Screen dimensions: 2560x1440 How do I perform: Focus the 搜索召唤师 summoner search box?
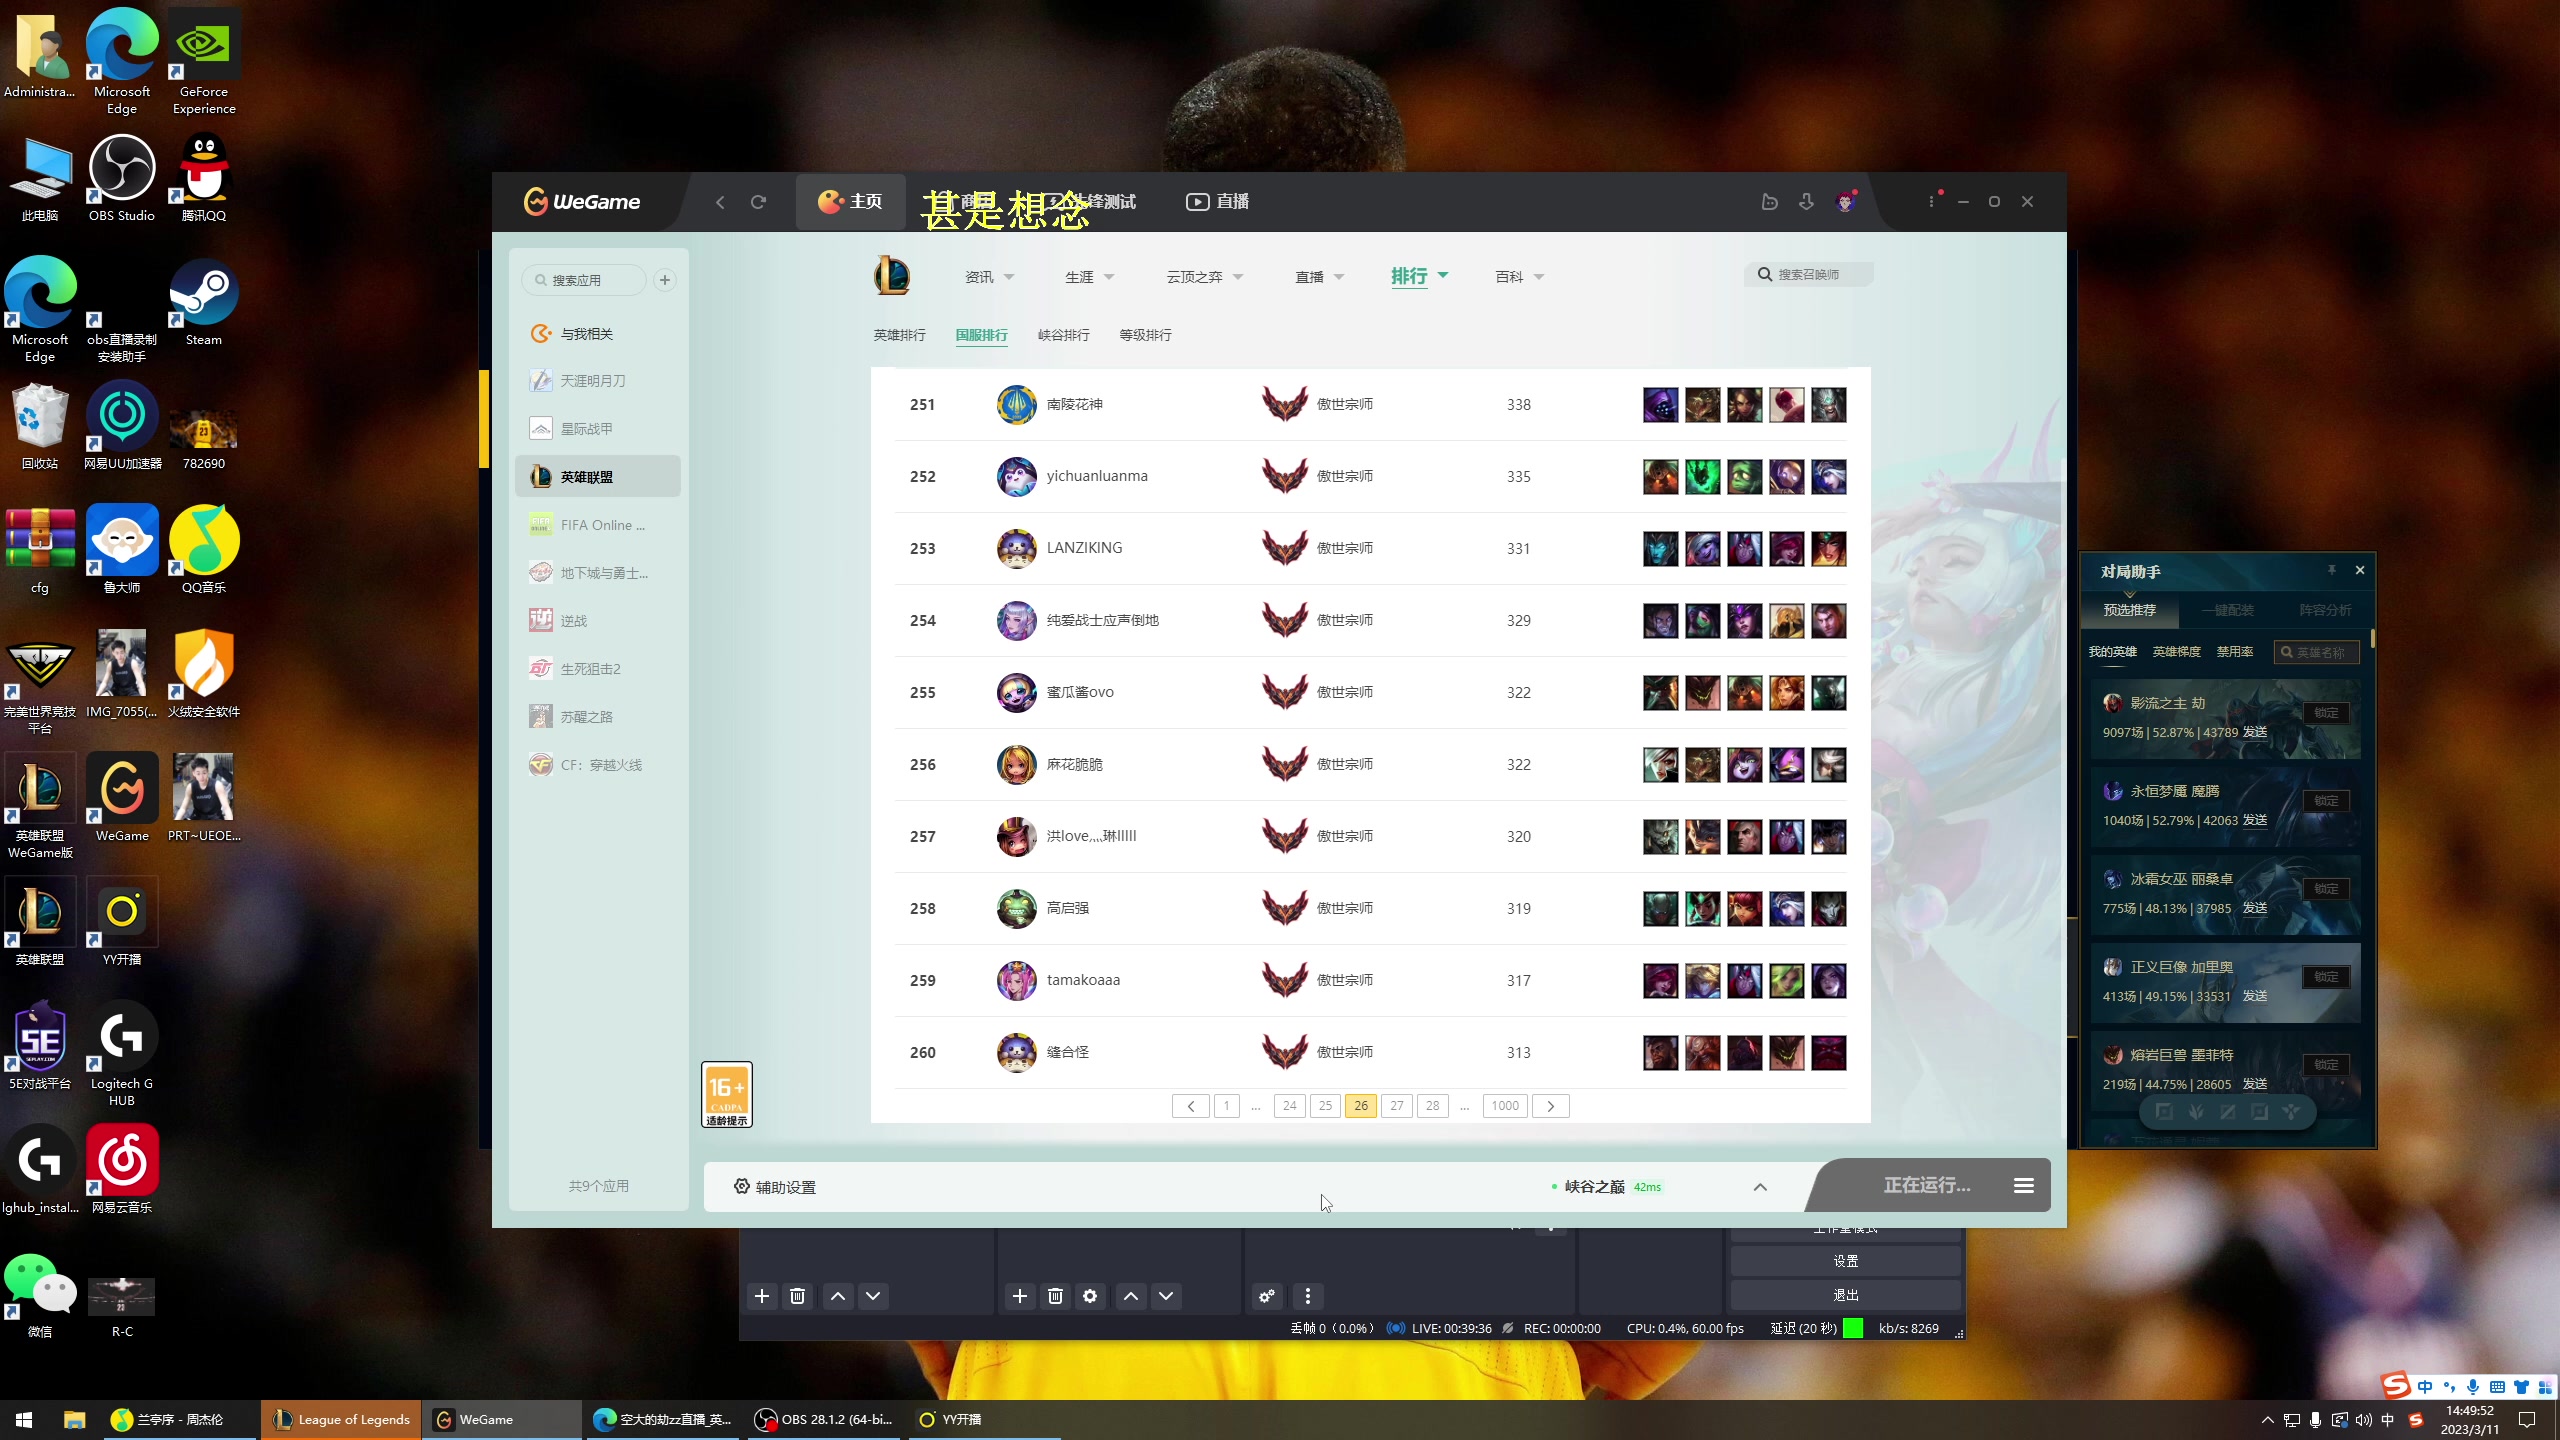[1809, 274]
